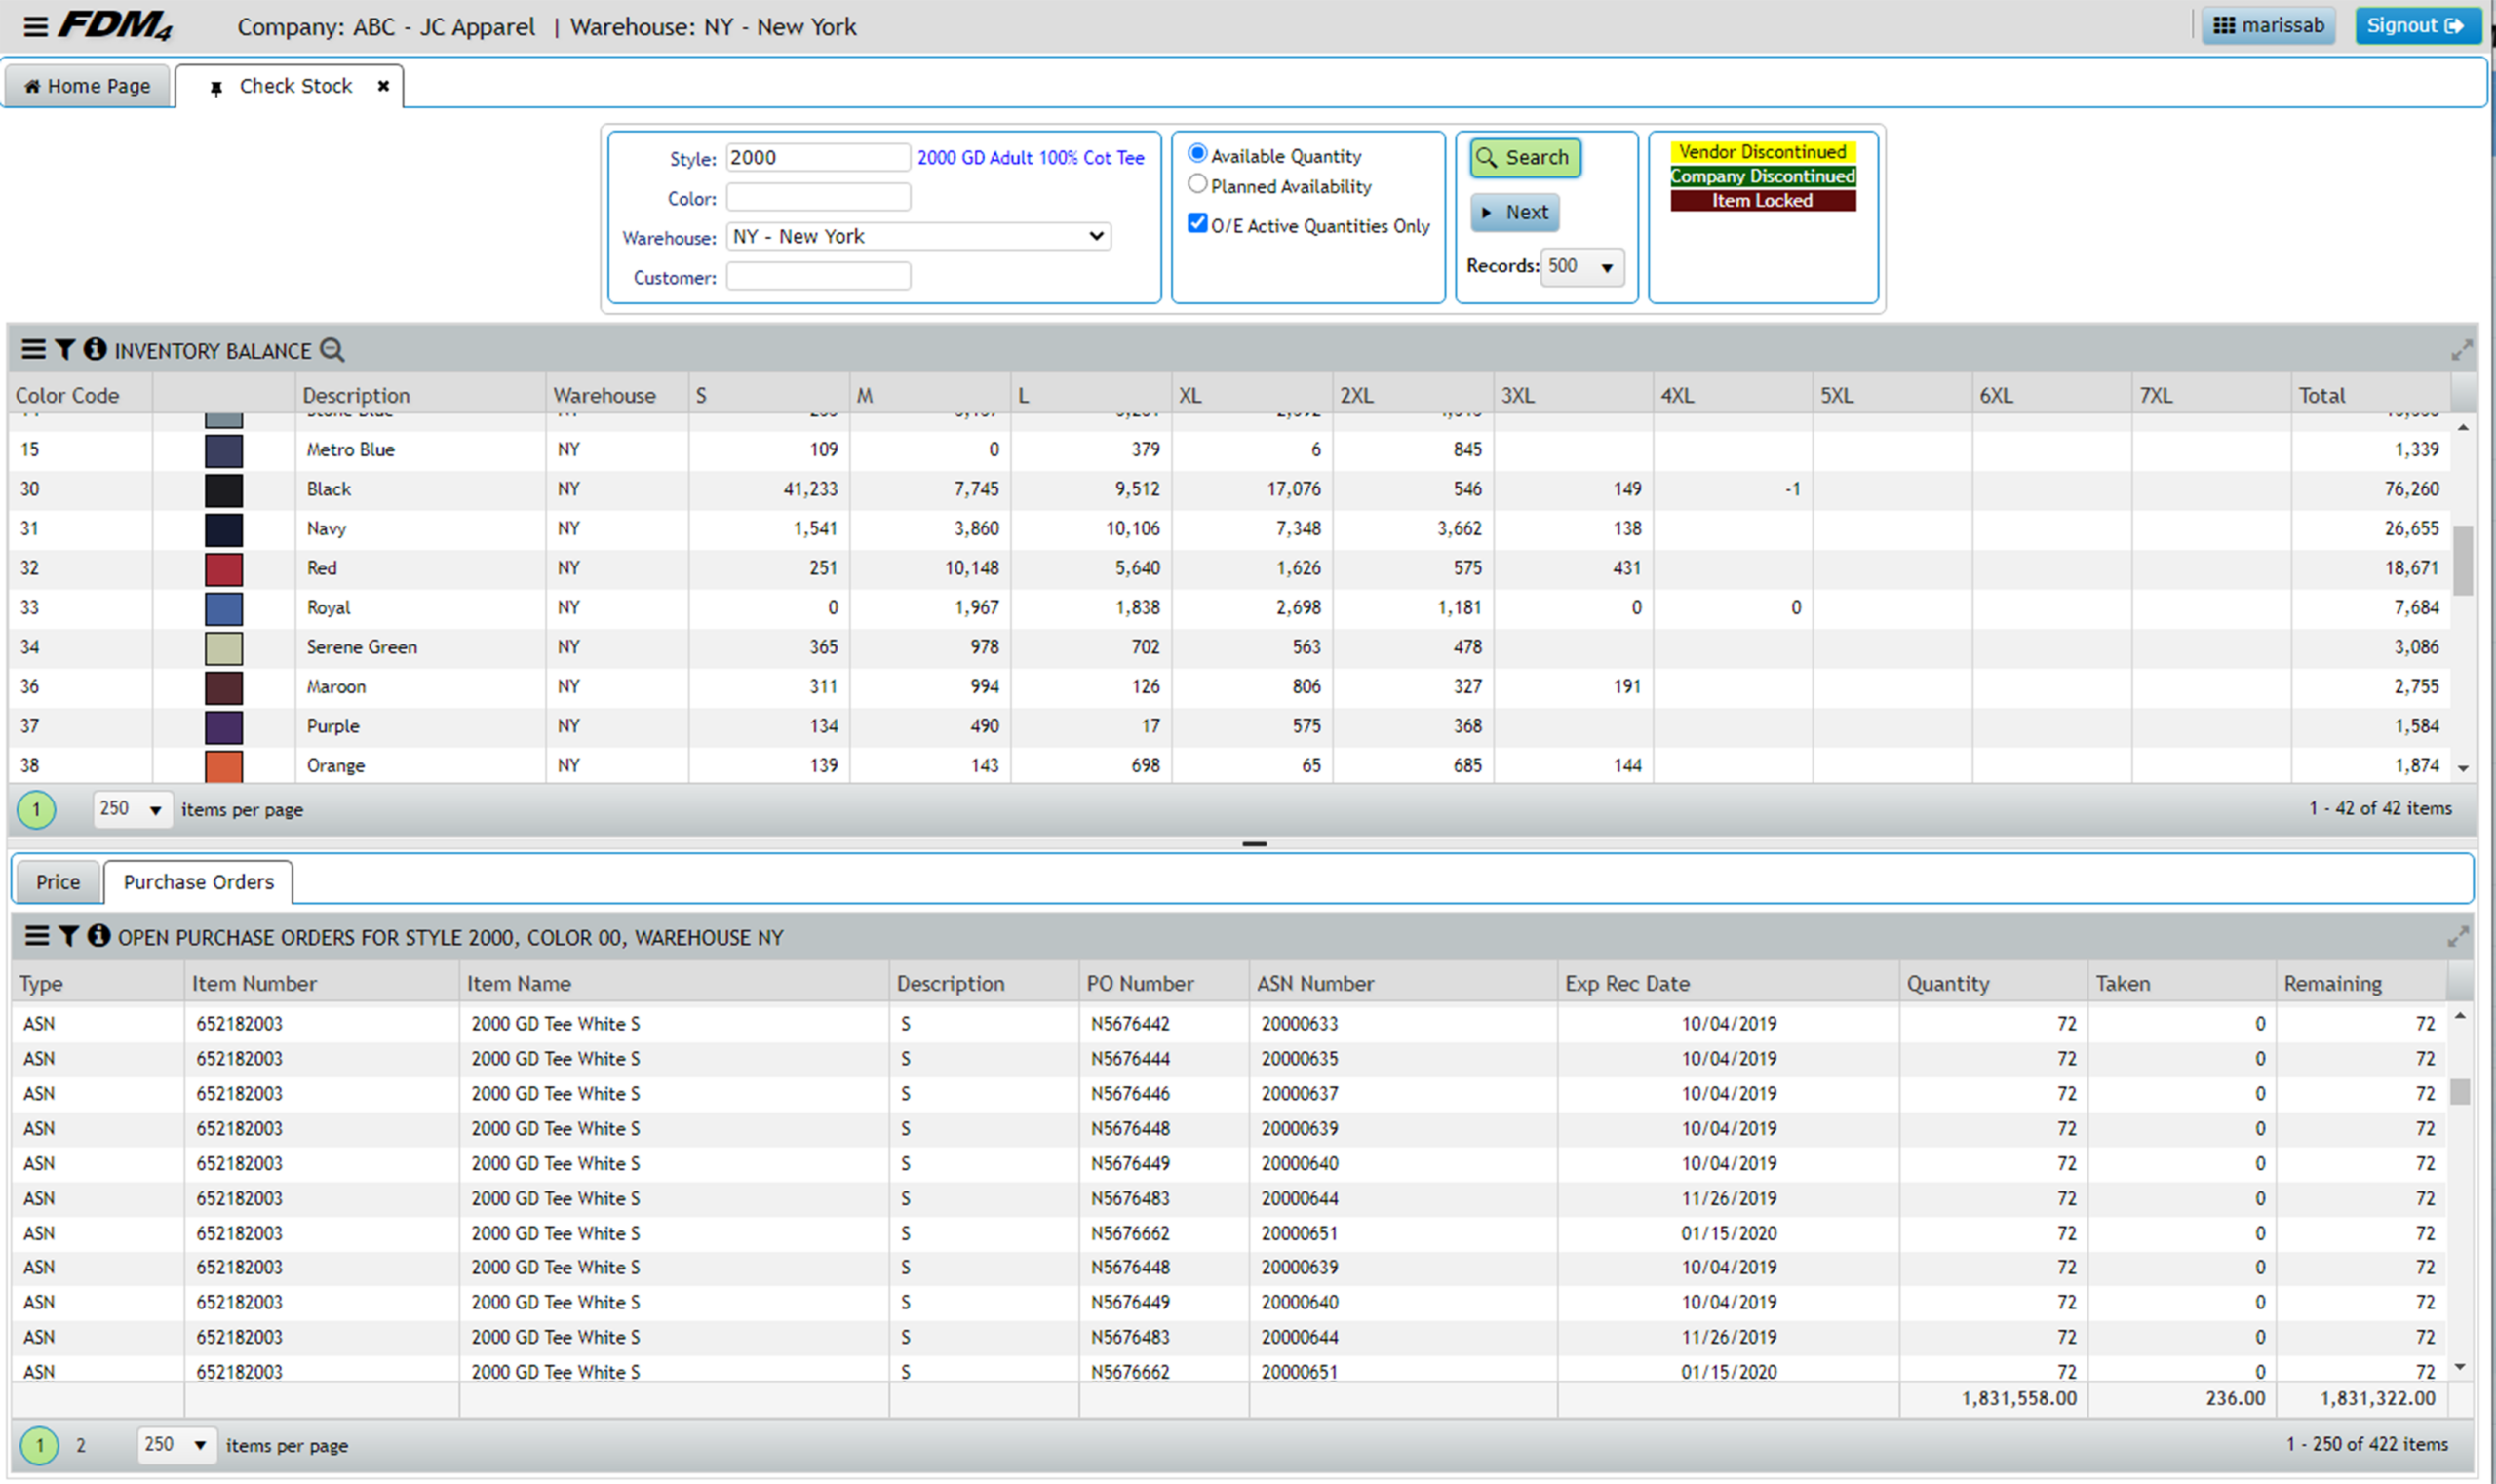The width and height of the screenshot is (2496, 1484).
Task: Open Purchase Orders items per page dropdown
Action: (176, 1444)
